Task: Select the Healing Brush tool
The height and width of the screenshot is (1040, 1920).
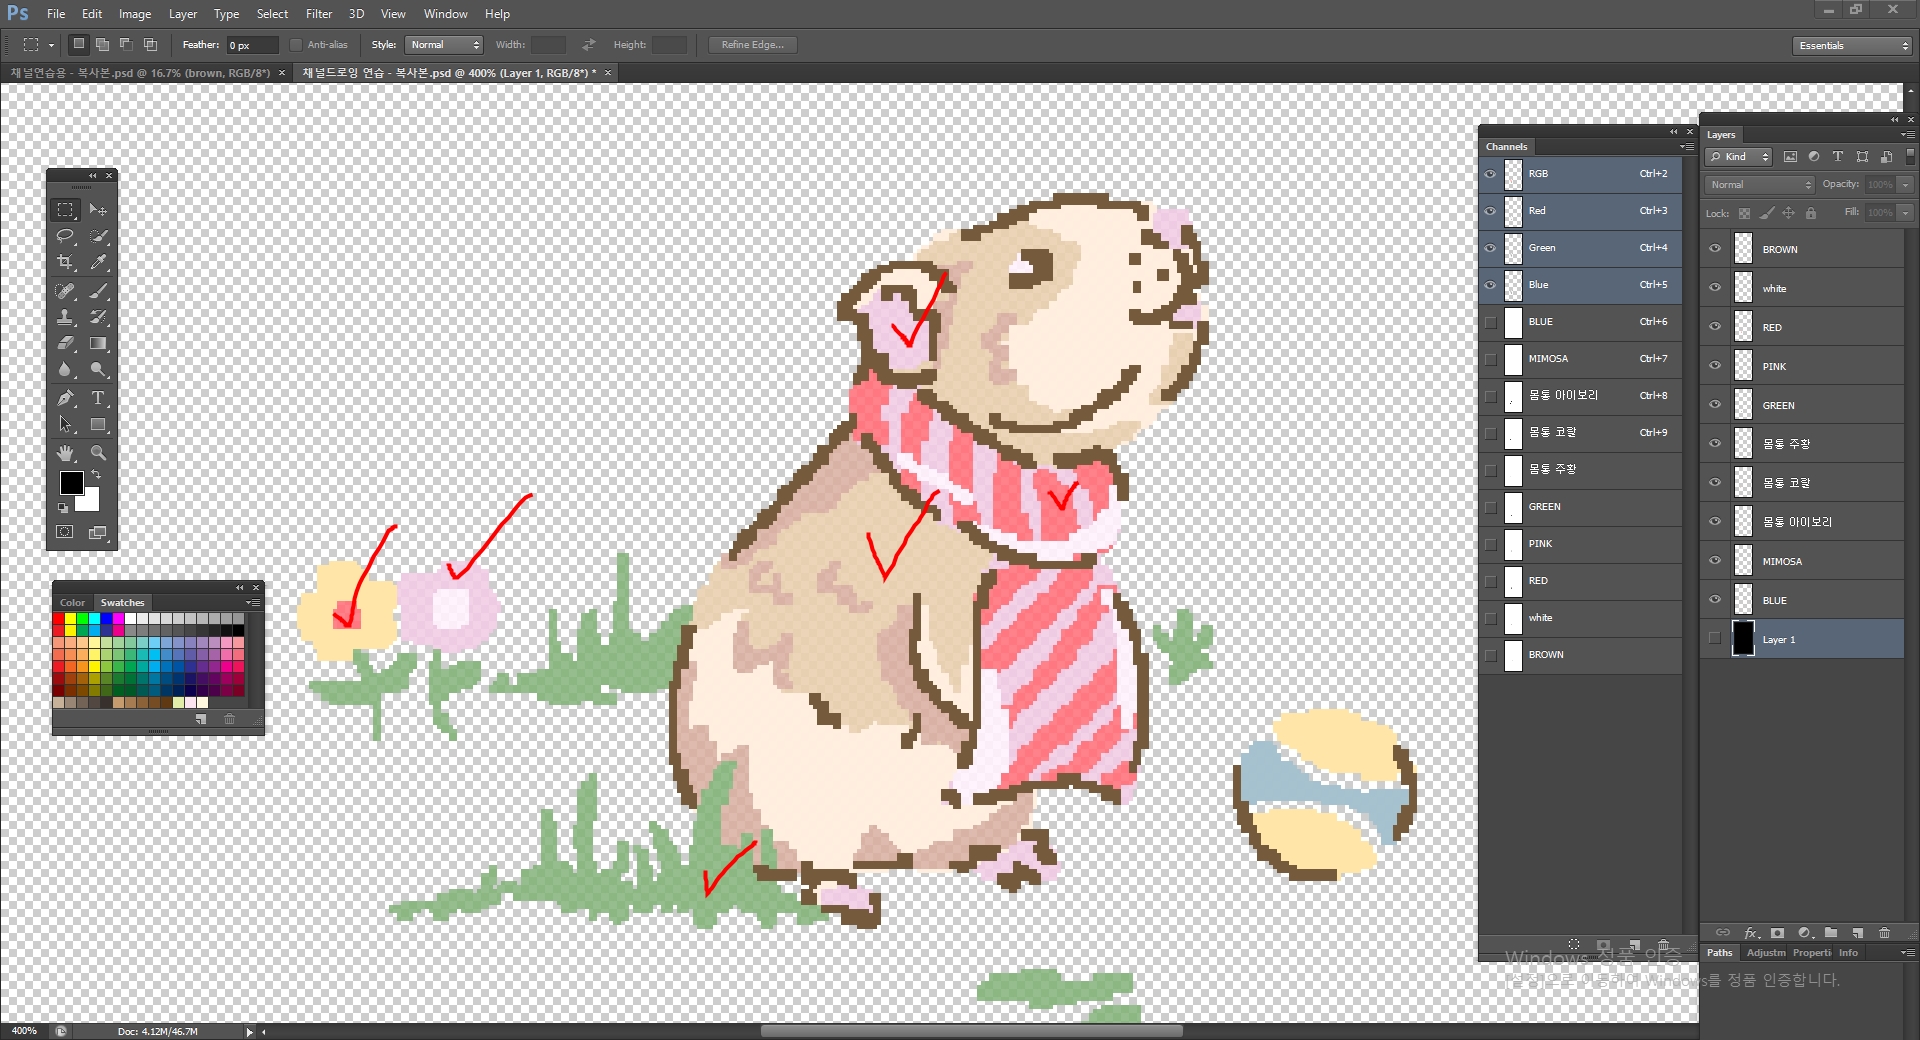Action: tap(65, 291)
